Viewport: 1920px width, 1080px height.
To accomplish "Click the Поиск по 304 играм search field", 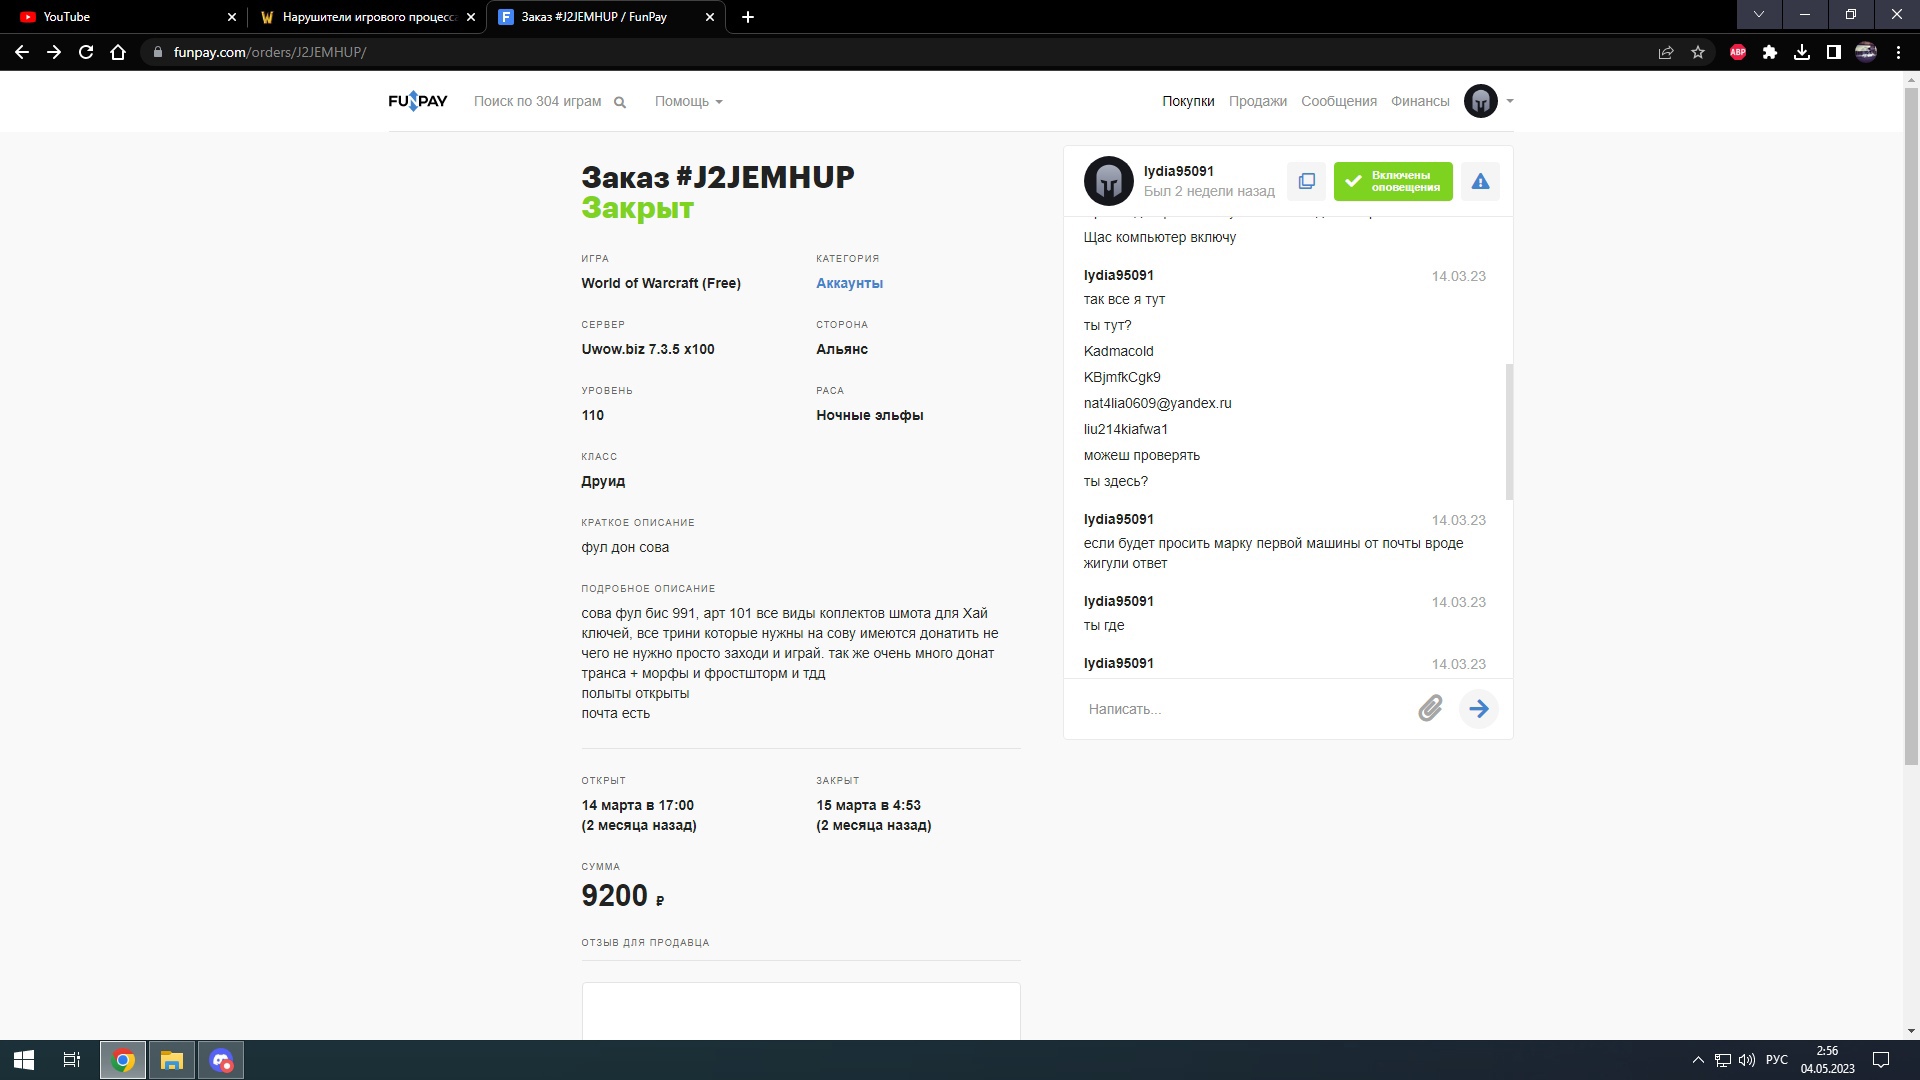I will coord(537,101).
